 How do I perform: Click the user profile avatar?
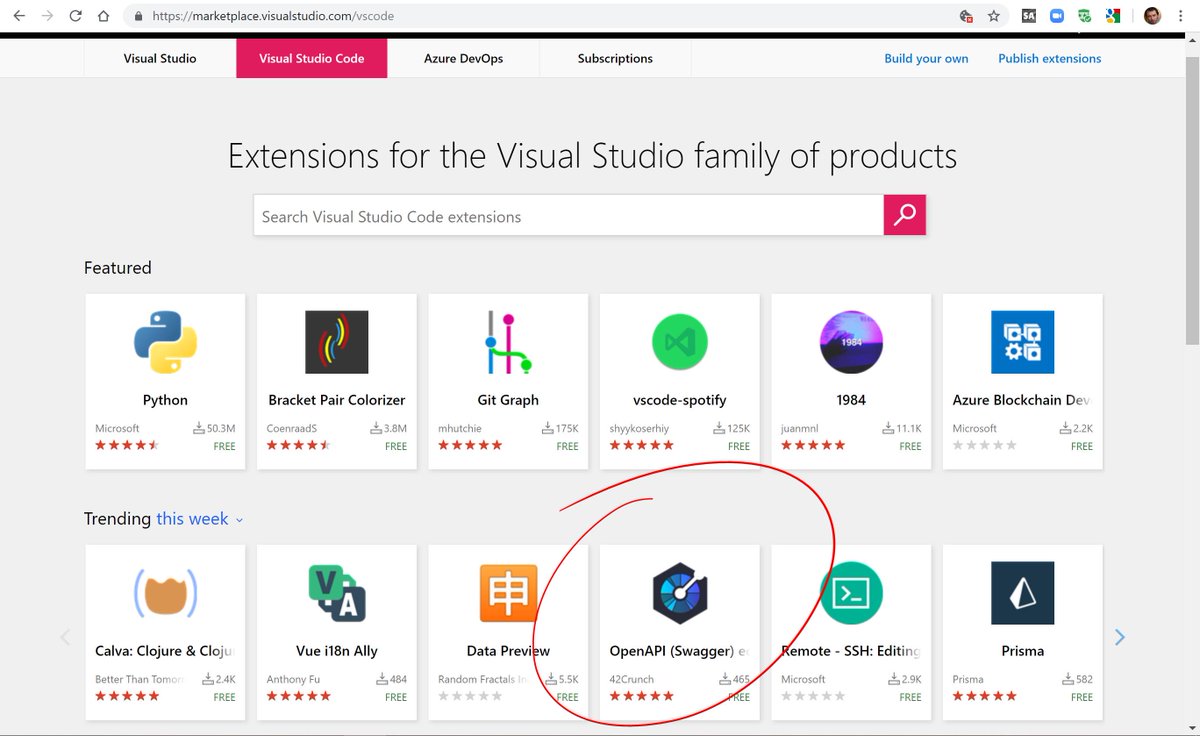coord(1152,16)
